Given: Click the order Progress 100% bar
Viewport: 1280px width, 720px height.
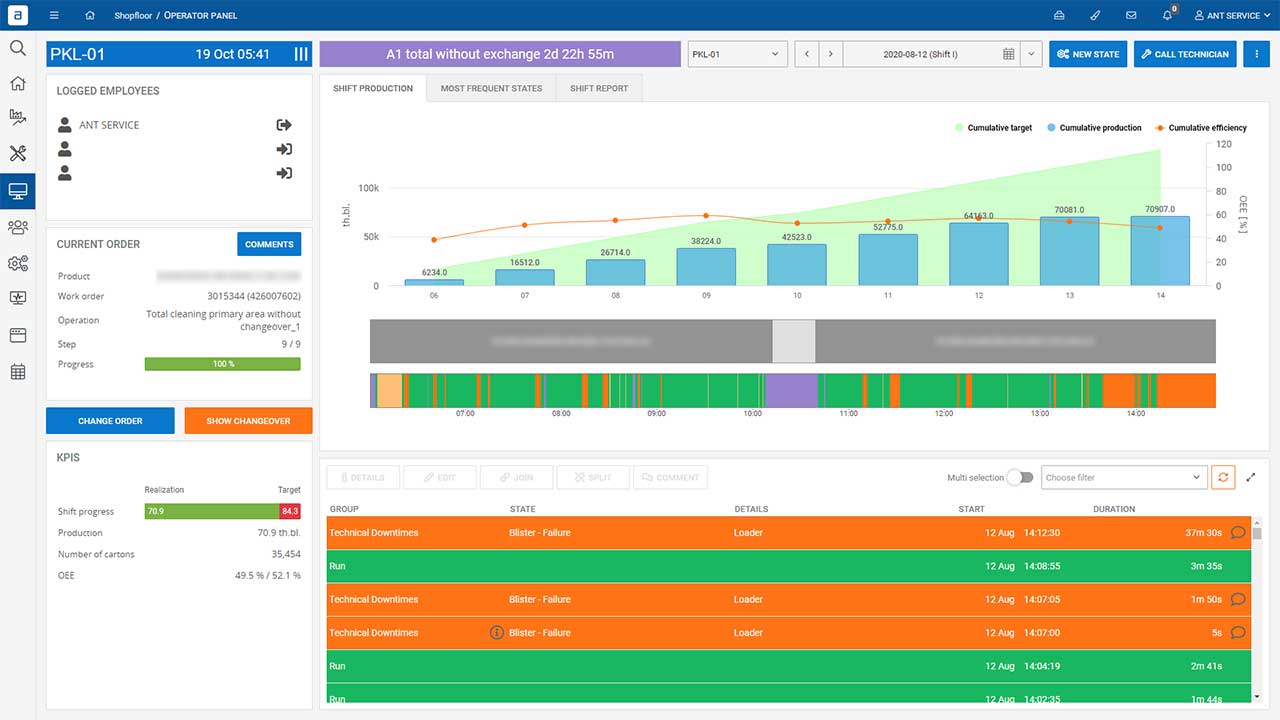Looking at the screenshot, I should [x=223, y=364].
